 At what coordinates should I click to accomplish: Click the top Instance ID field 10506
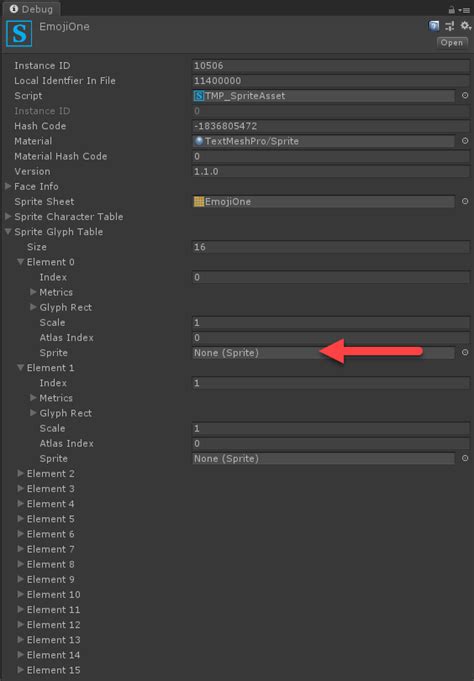[331, 66]
